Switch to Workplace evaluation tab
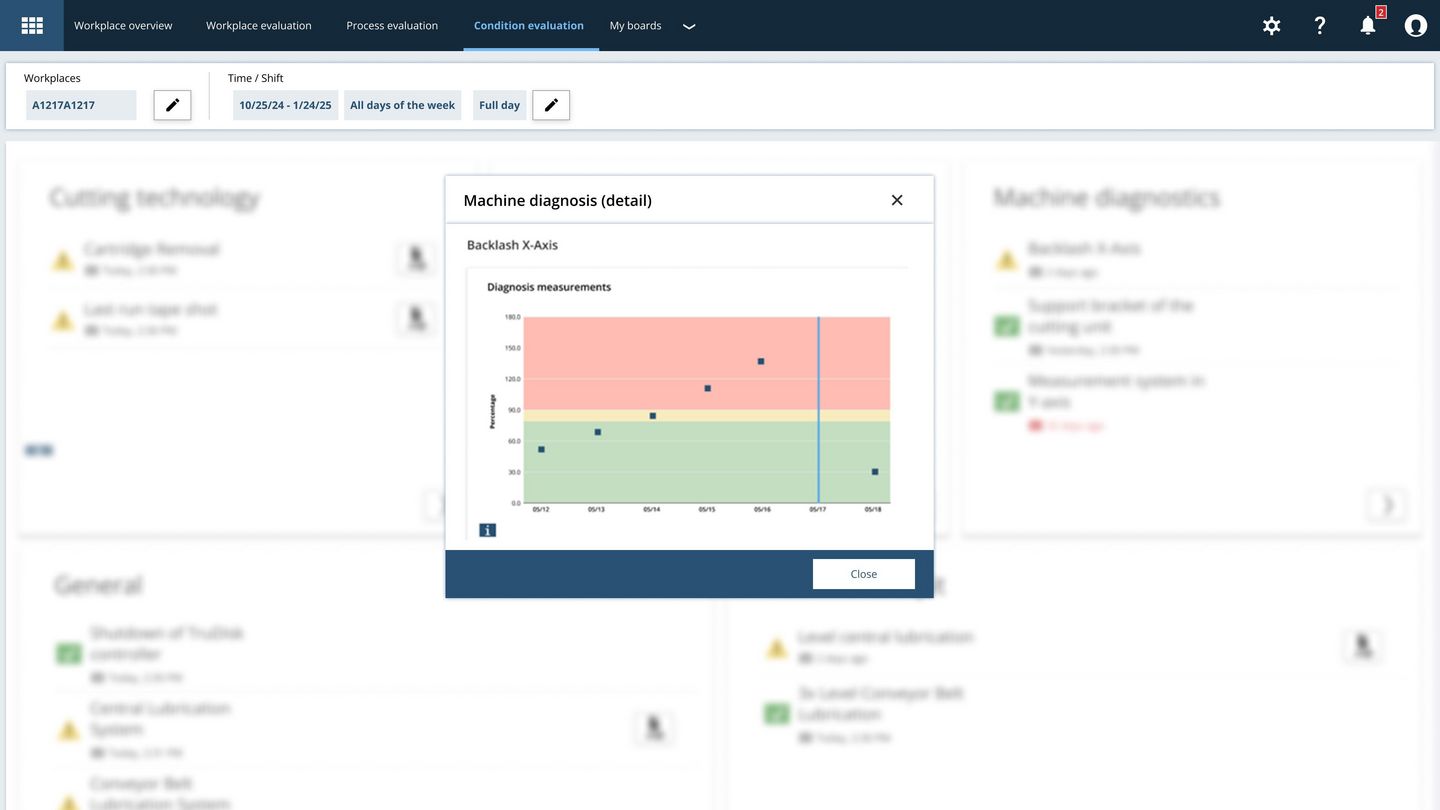The height and width of the screenshot is (810, 1440). pos(259,26)
